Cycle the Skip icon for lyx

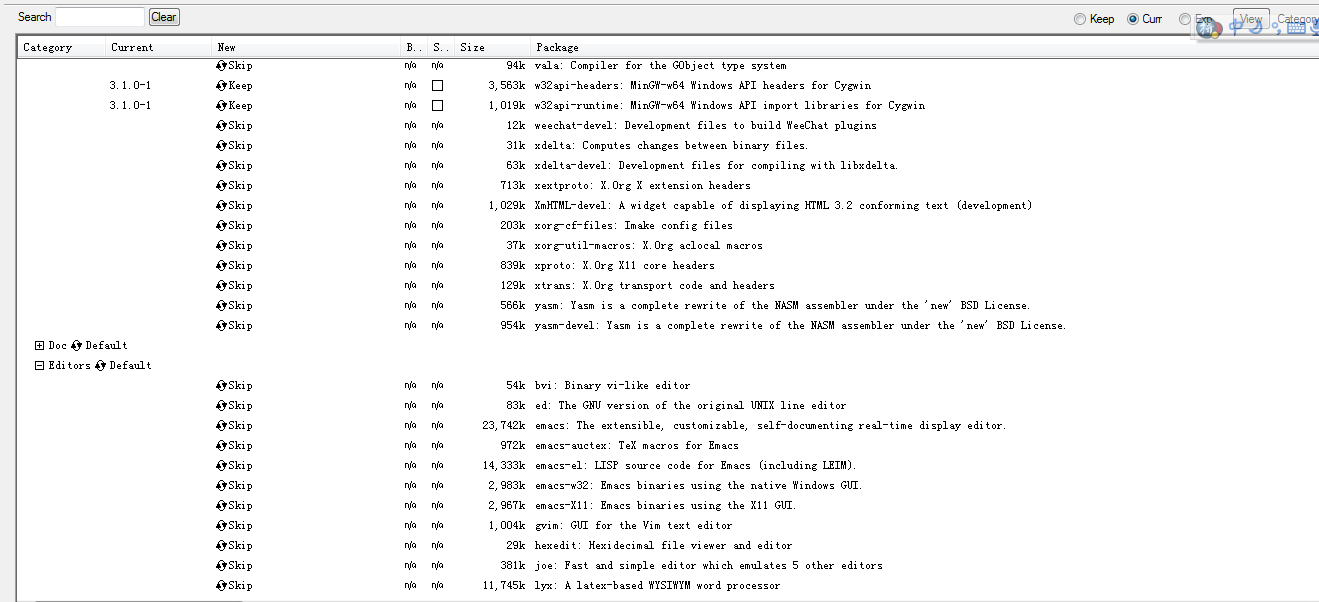[x=221, y=586]
